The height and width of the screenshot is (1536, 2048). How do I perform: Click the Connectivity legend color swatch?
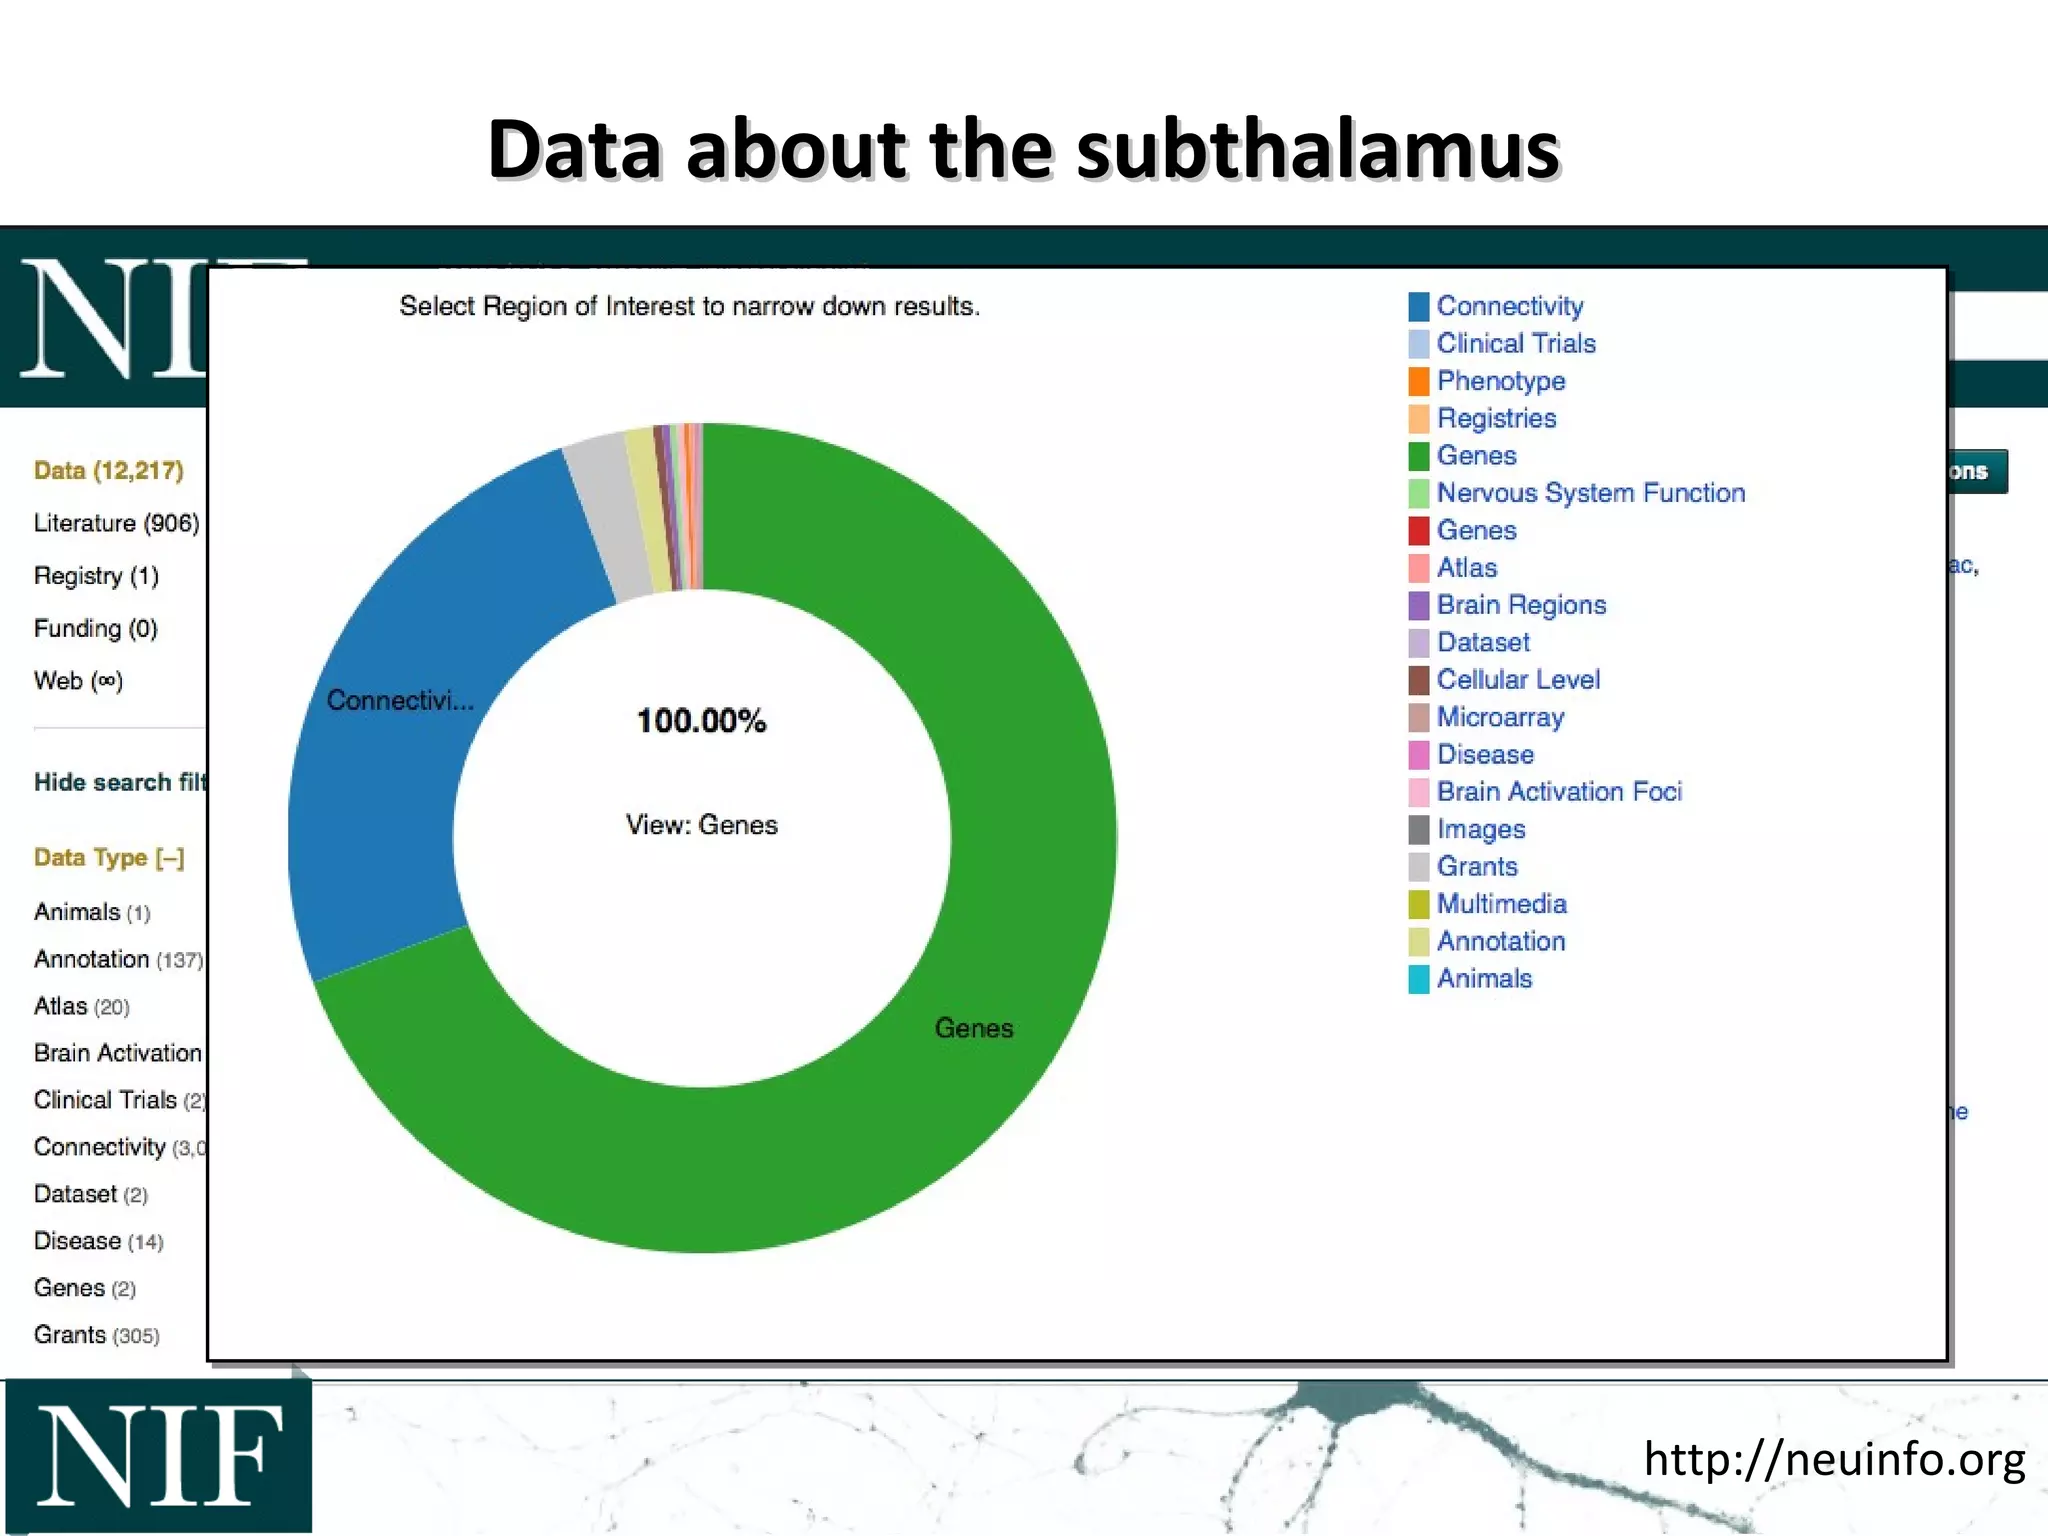click(1418, 306)
